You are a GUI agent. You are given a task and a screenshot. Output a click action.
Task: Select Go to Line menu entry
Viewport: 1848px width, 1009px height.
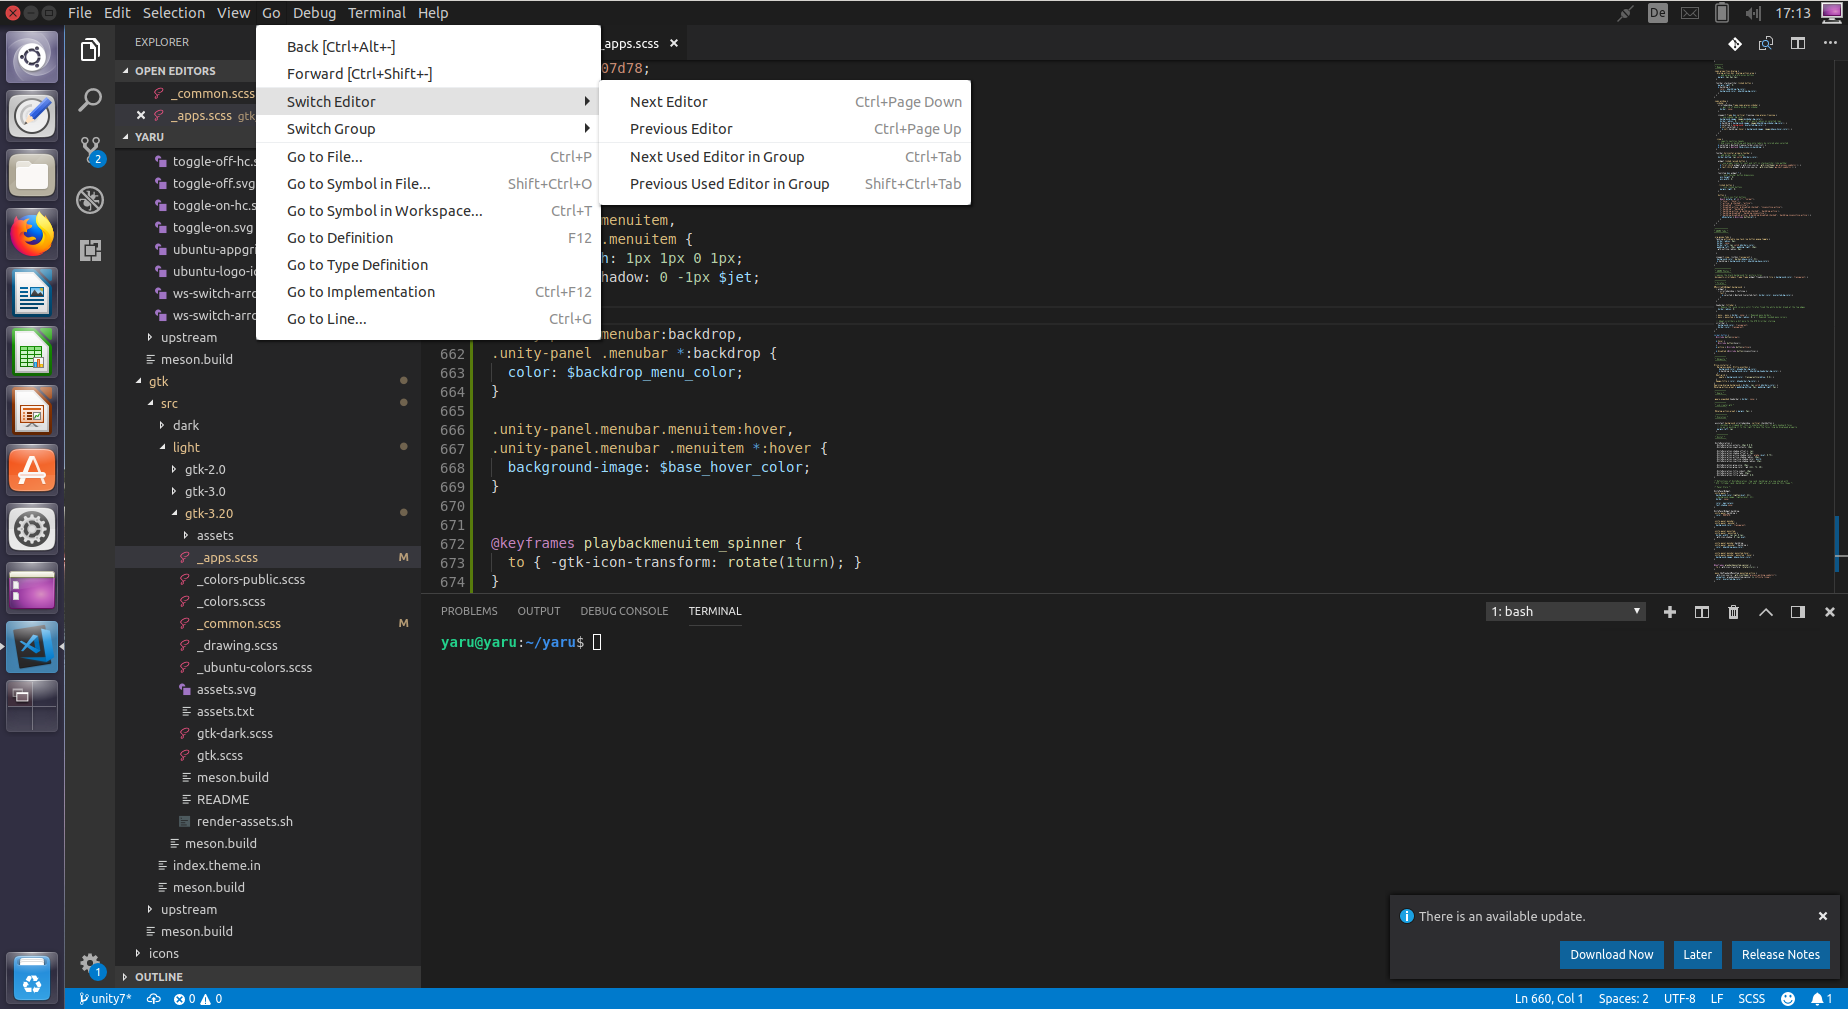428,319
